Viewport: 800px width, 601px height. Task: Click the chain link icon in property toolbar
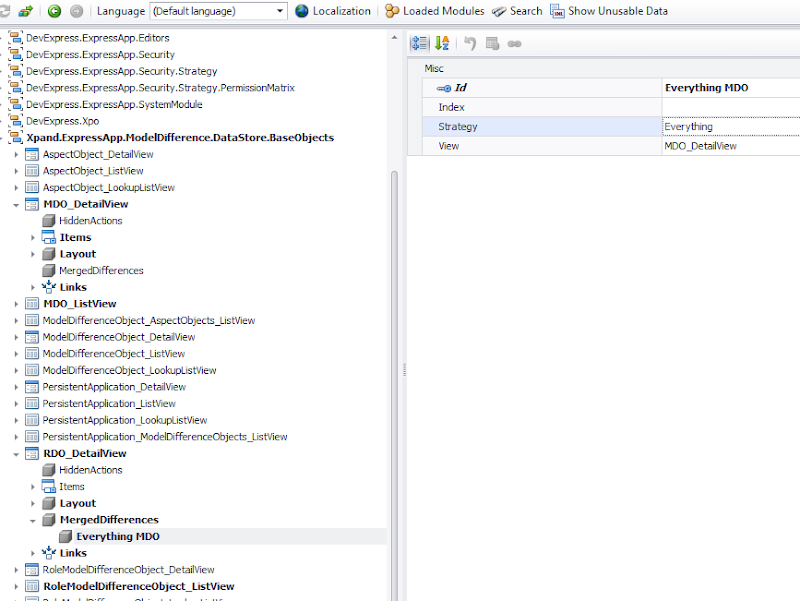tap(514, 44)
